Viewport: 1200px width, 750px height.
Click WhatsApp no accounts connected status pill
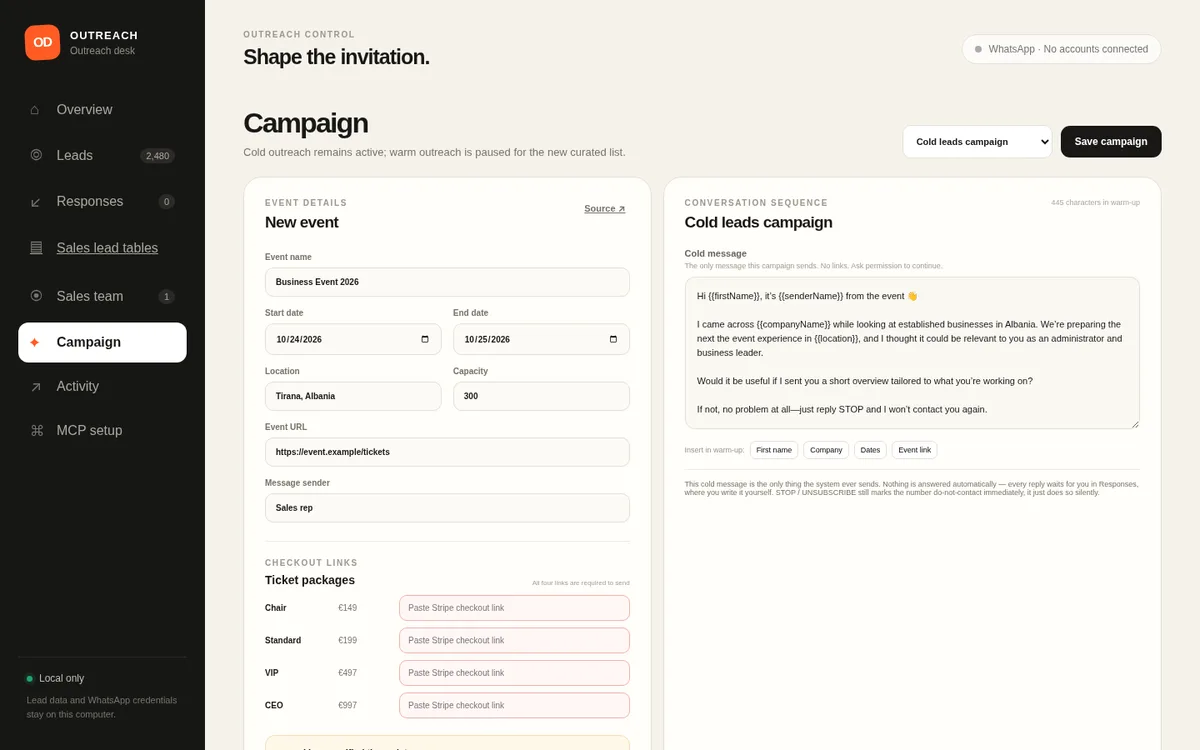(x=1061, y=49)
